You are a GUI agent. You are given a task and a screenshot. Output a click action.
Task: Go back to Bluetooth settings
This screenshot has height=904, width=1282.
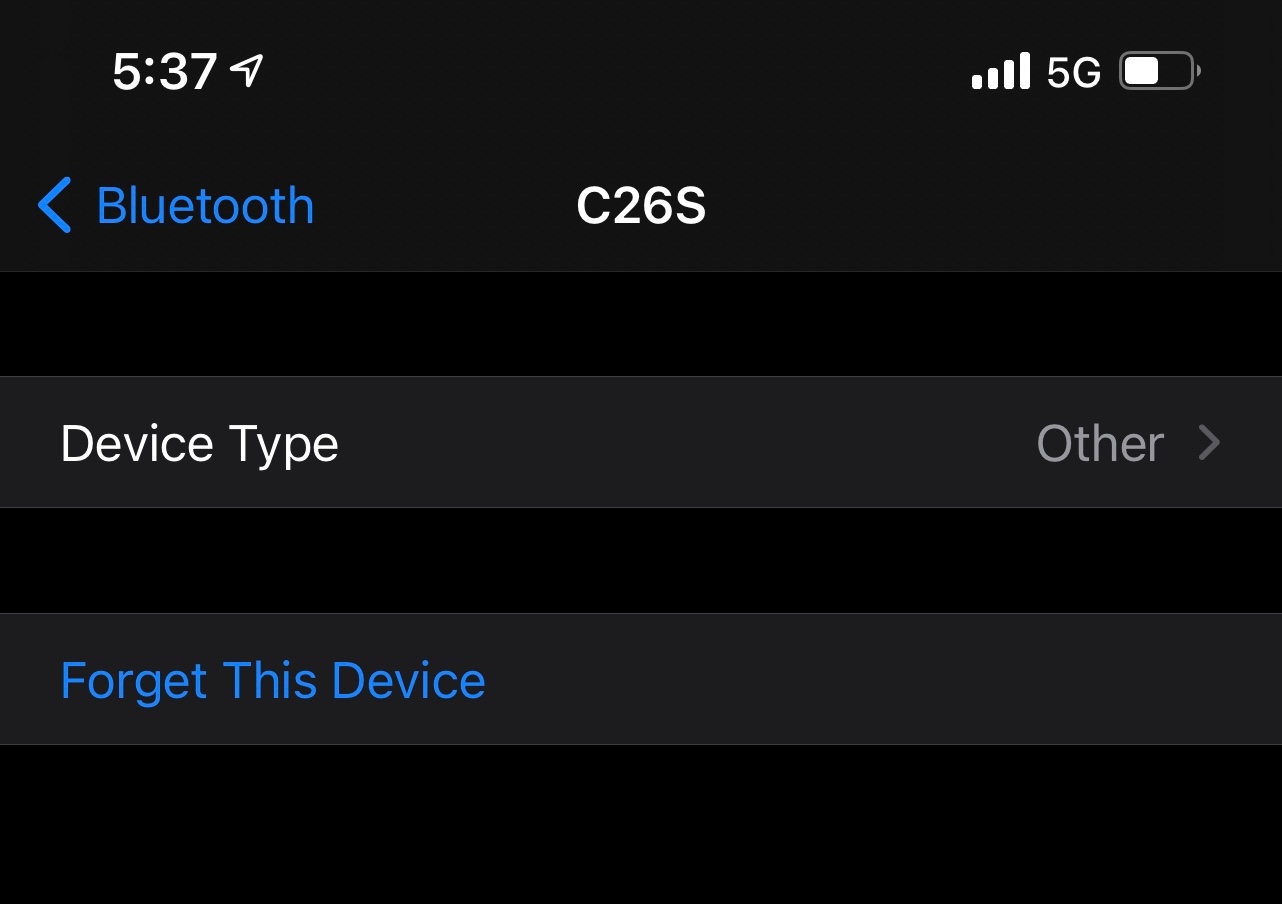coord(176,205)
